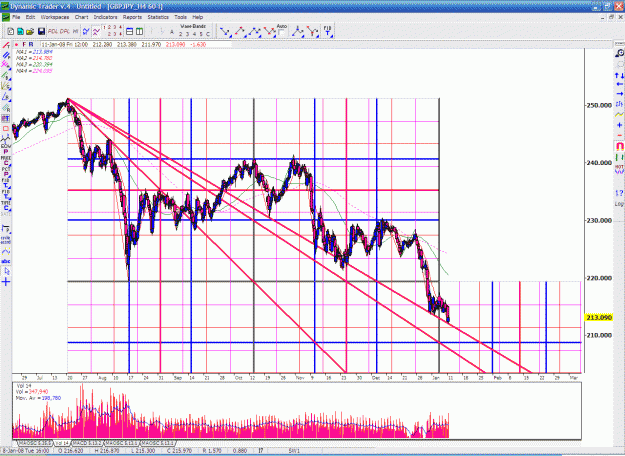Click the blue right arrow scroll icon
The image size is (625, 456).
(x=619, y=93)
